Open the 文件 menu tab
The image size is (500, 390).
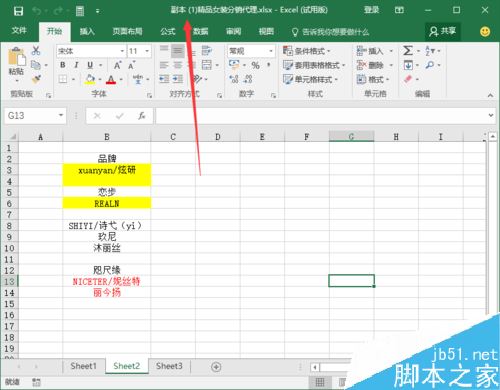[x=19, y=31]
